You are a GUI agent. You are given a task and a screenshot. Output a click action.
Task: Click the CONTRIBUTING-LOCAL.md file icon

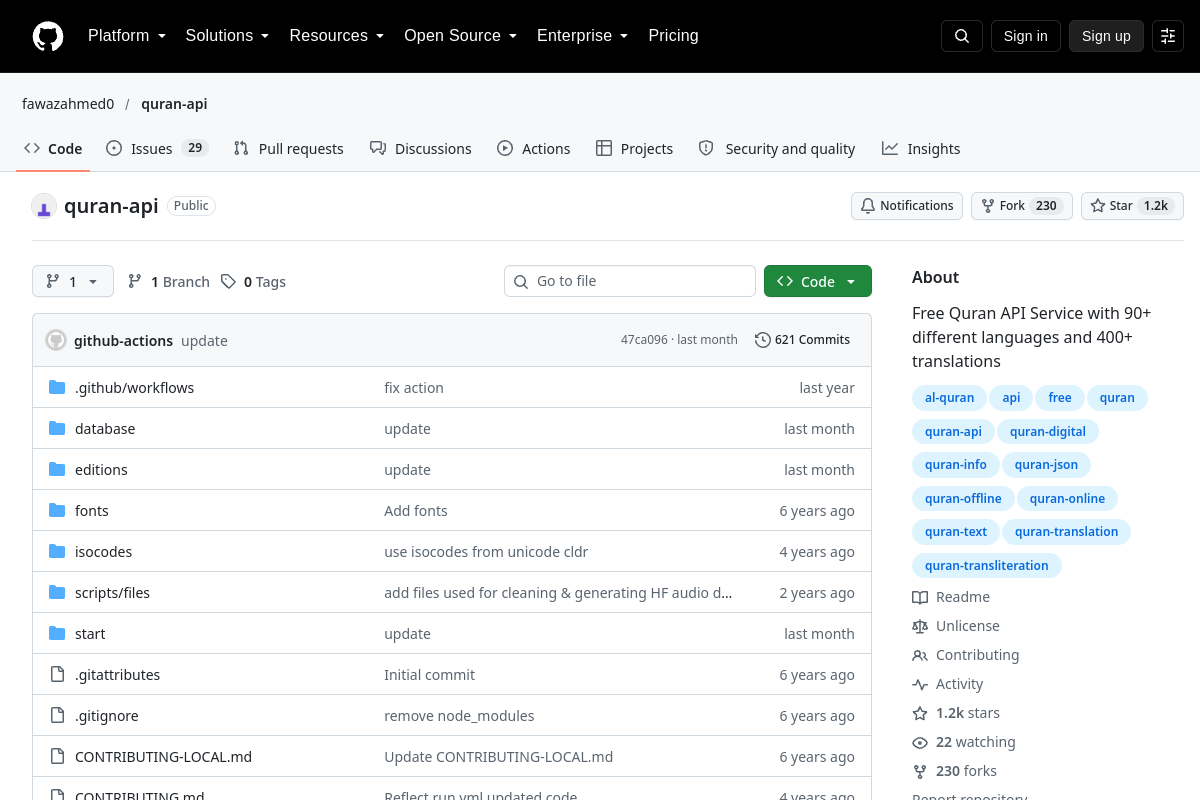(x=57, y=756)
